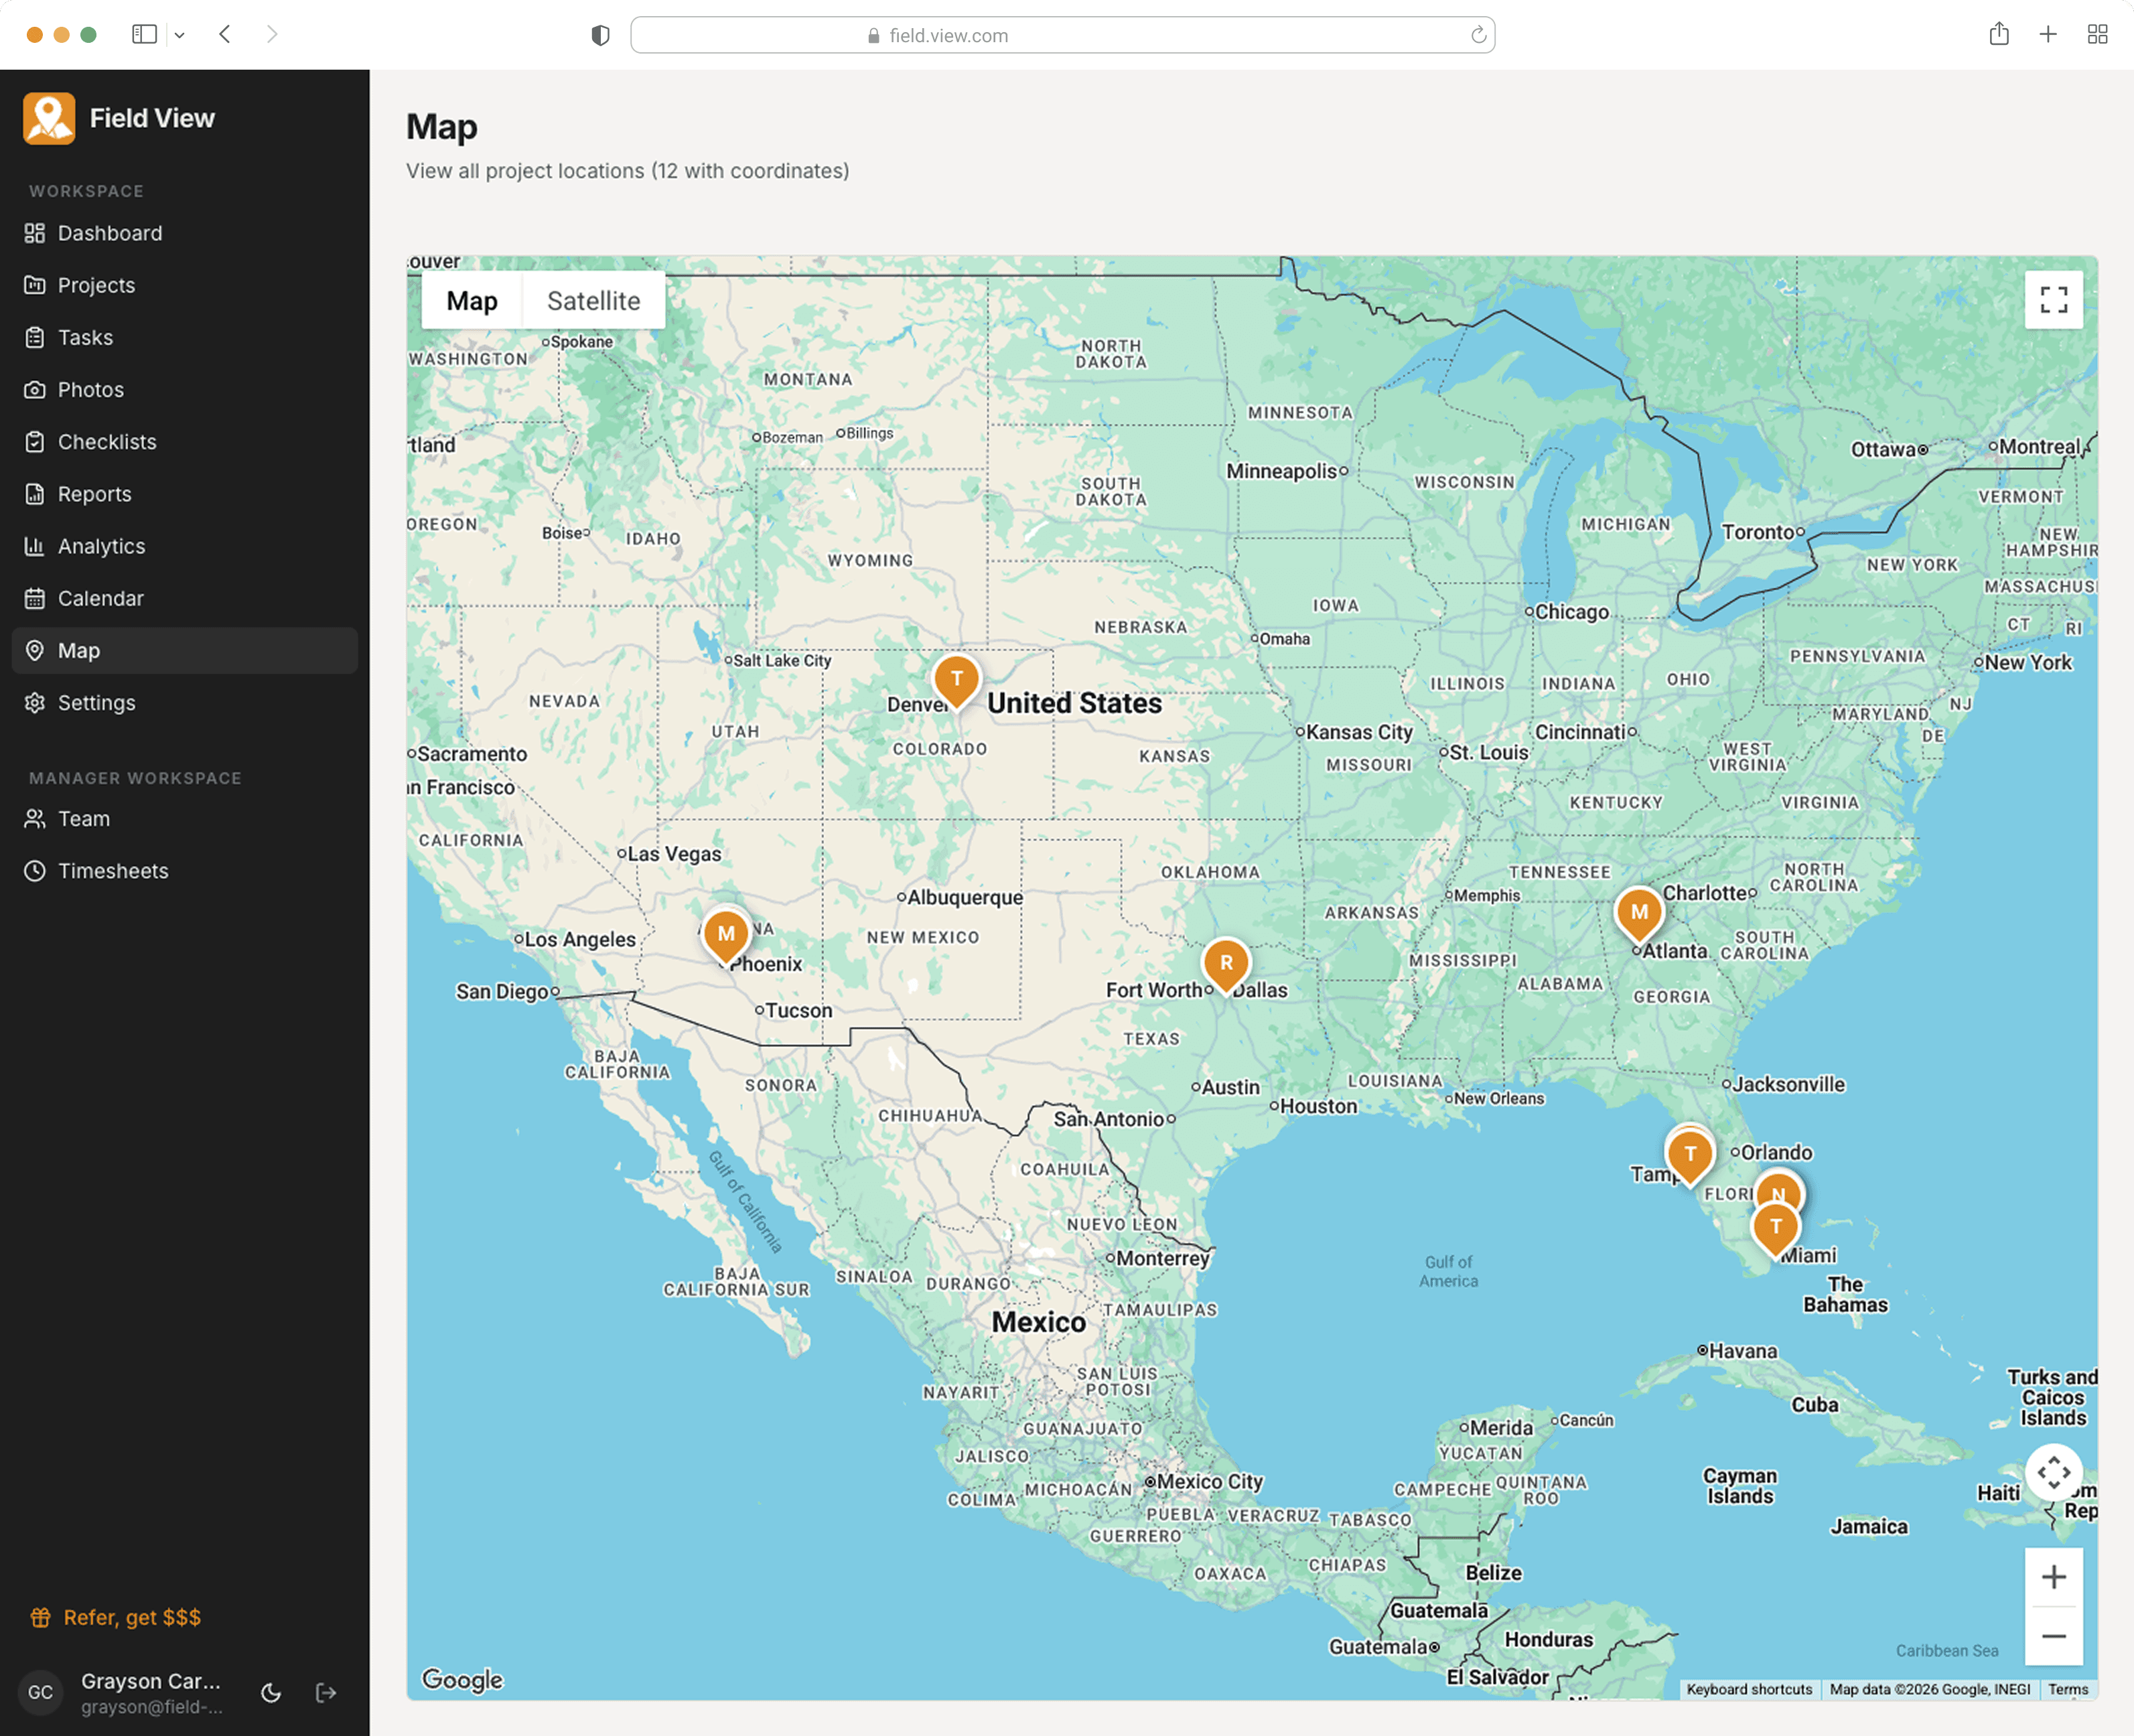Select the R marker near Dallas
Image resolution: width=2134 pixels, height=1736 pixels.
tap(1226, 965)
